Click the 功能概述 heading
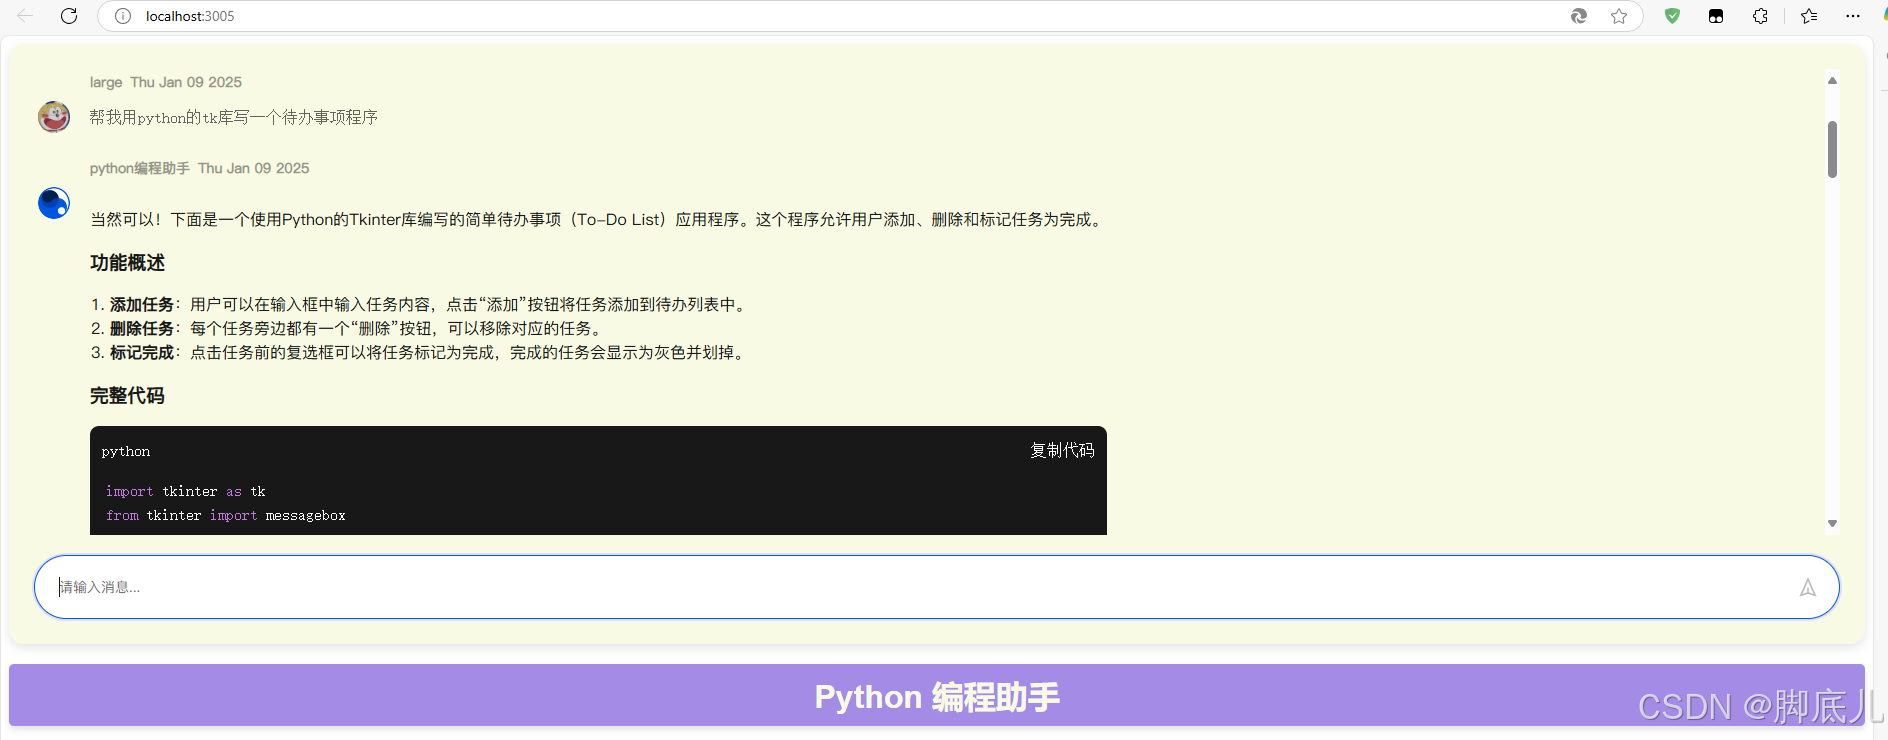Image resolution: width=1888 pixels, height=740 pixels. [127, 263]
